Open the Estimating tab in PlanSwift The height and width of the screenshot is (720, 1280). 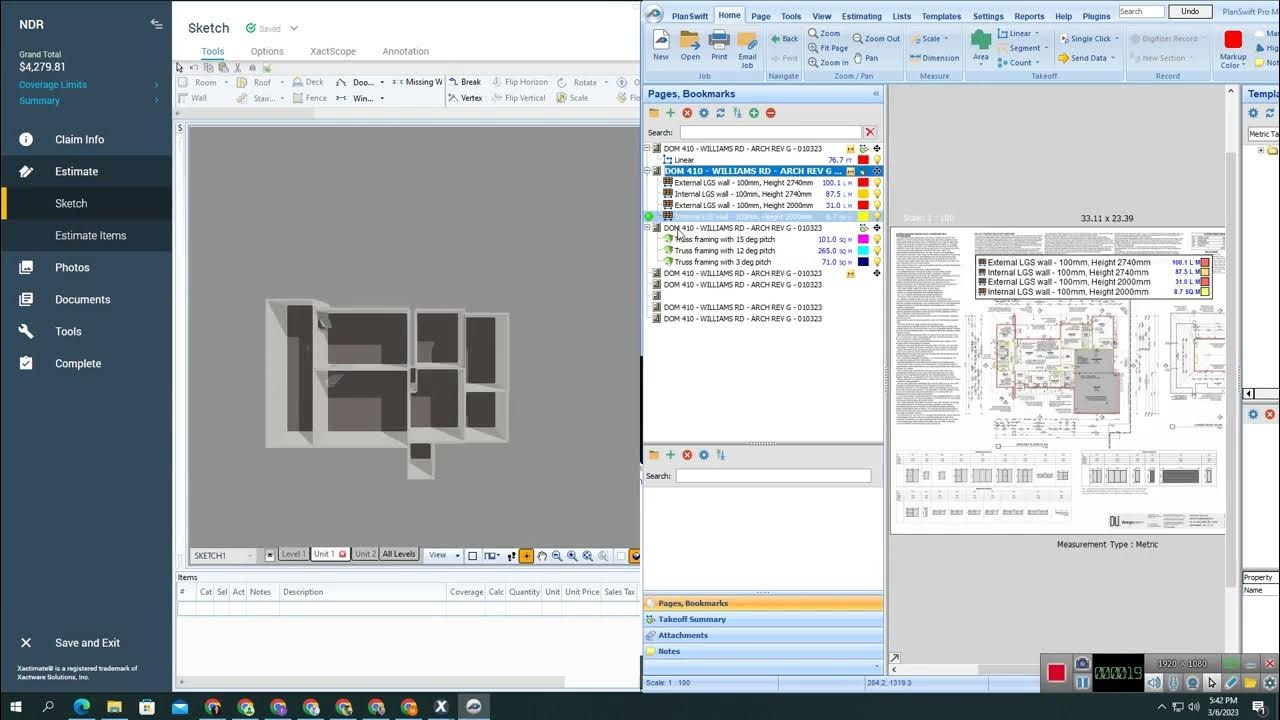pos(861,16)
